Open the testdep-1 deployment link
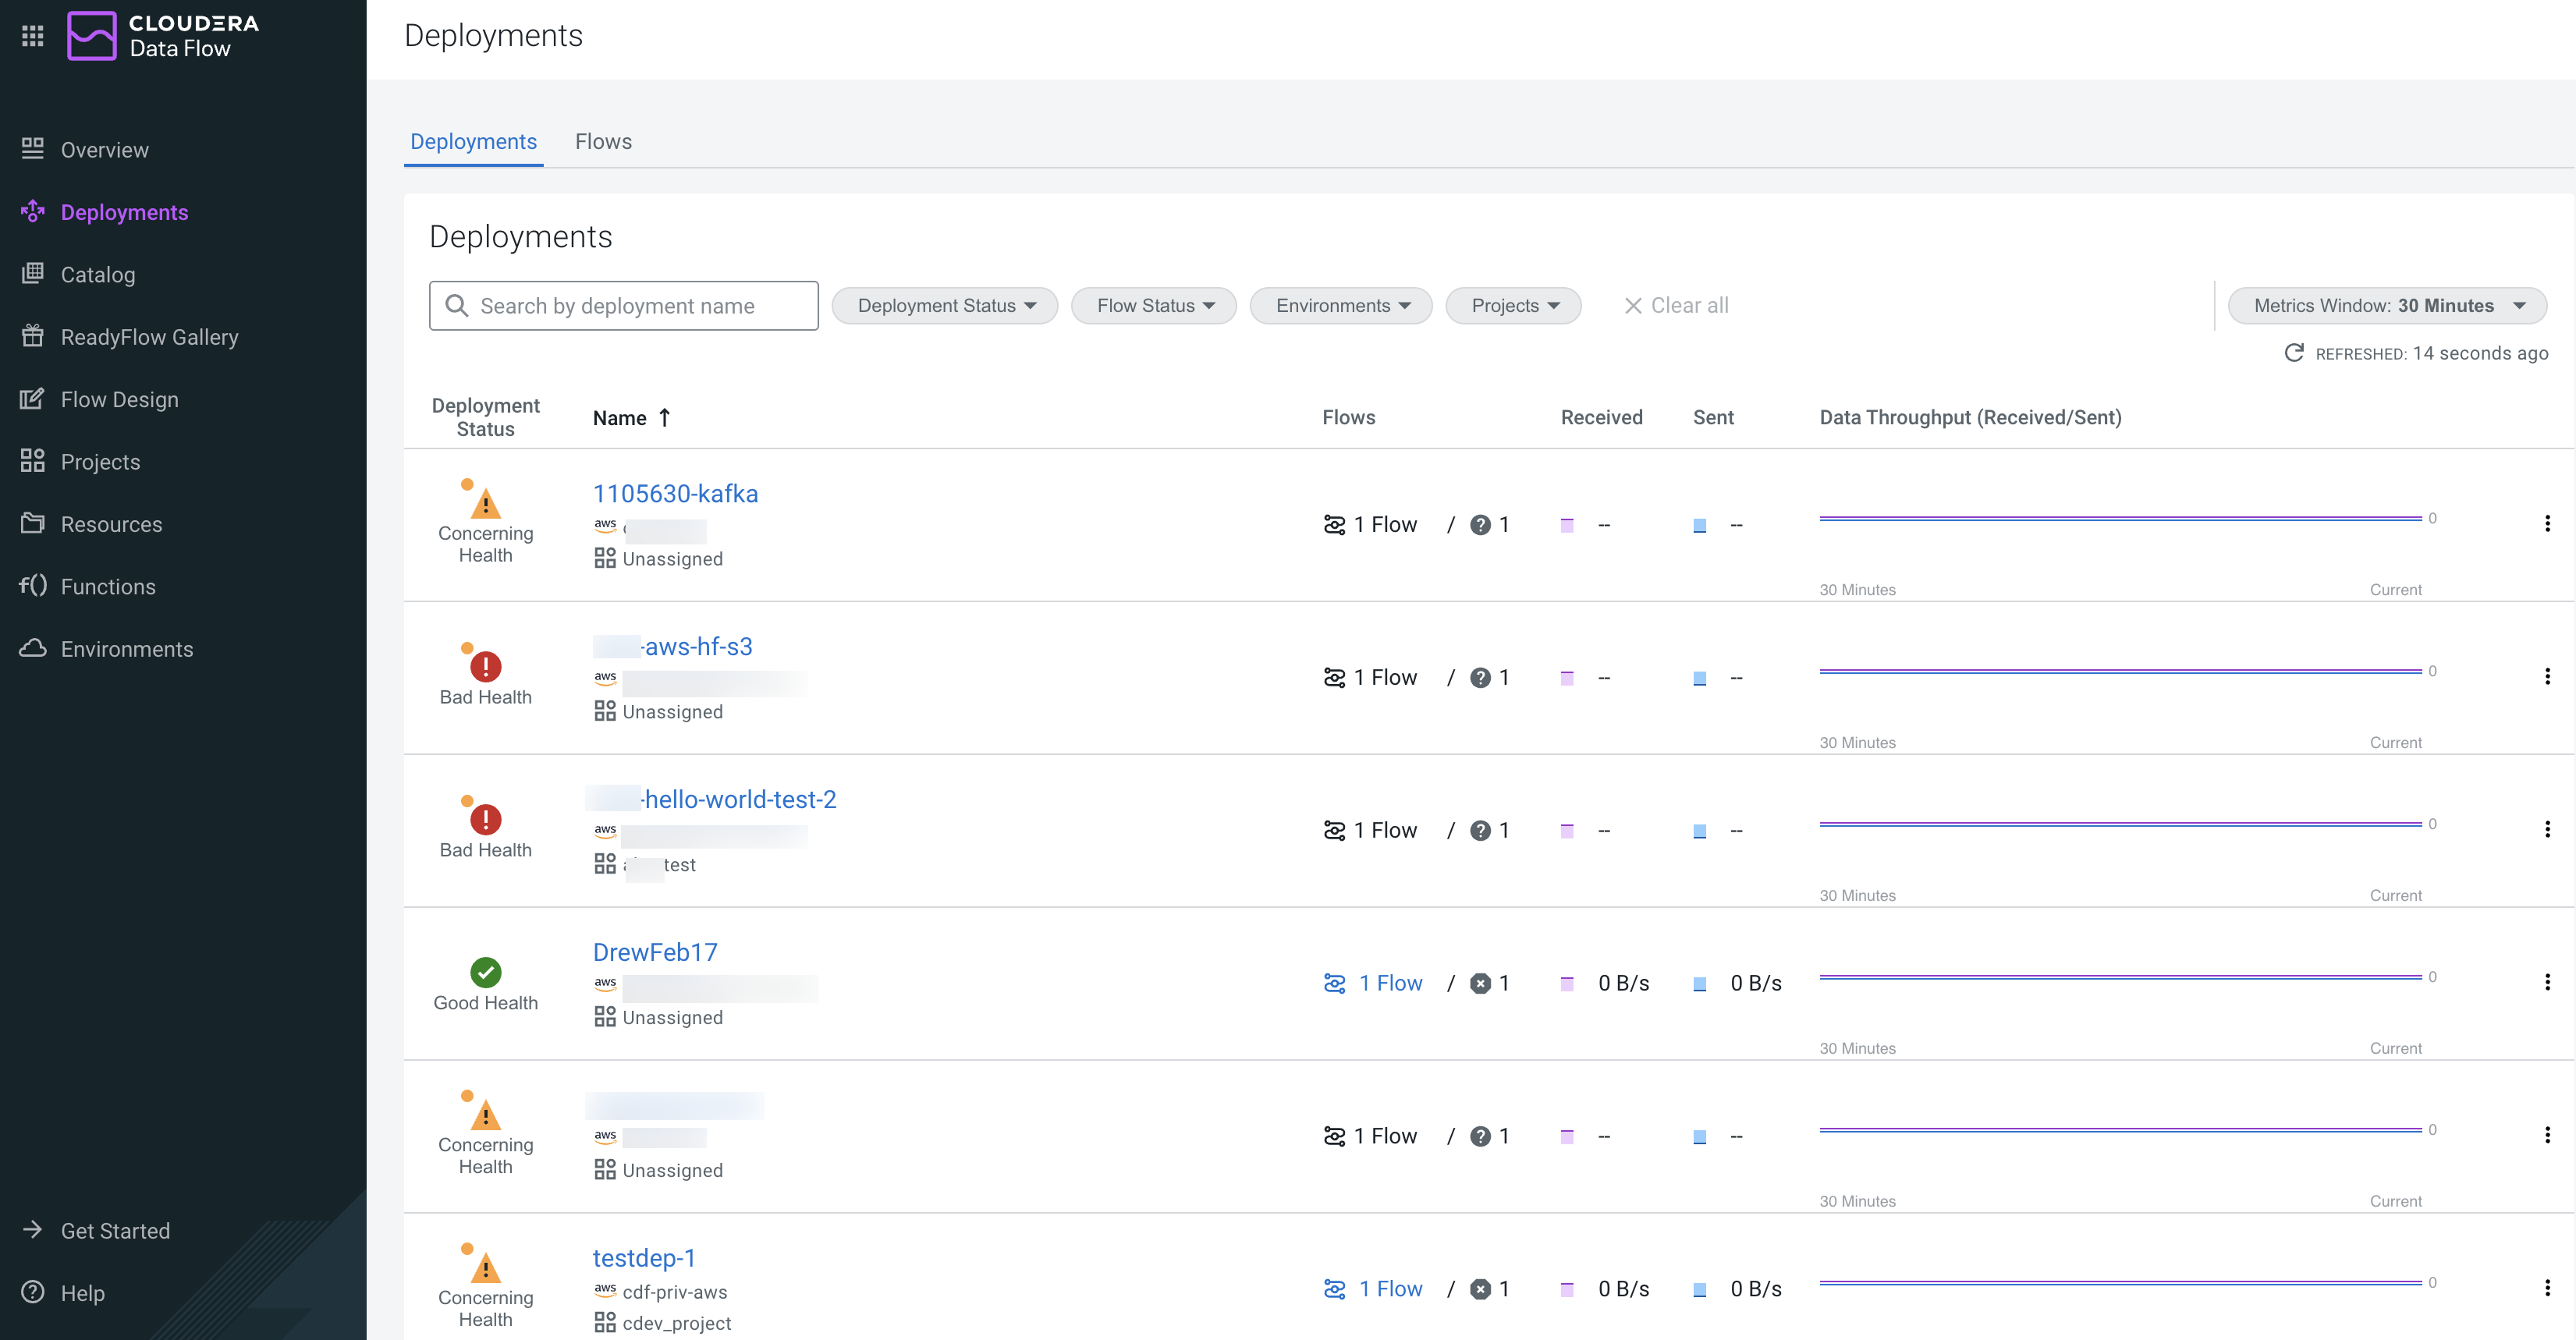Image resolution: width=2576 pixels, height=1340 pixels. 643,1257
